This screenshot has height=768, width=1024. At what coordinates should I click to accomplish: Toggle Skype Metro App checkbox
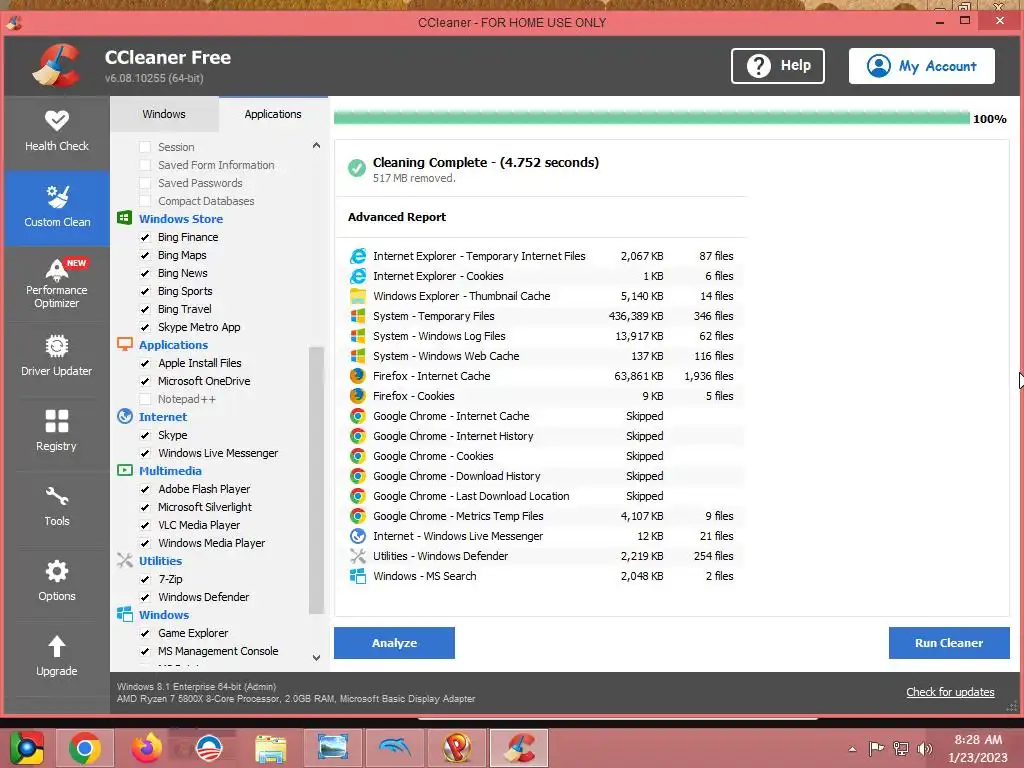(145, 327)
